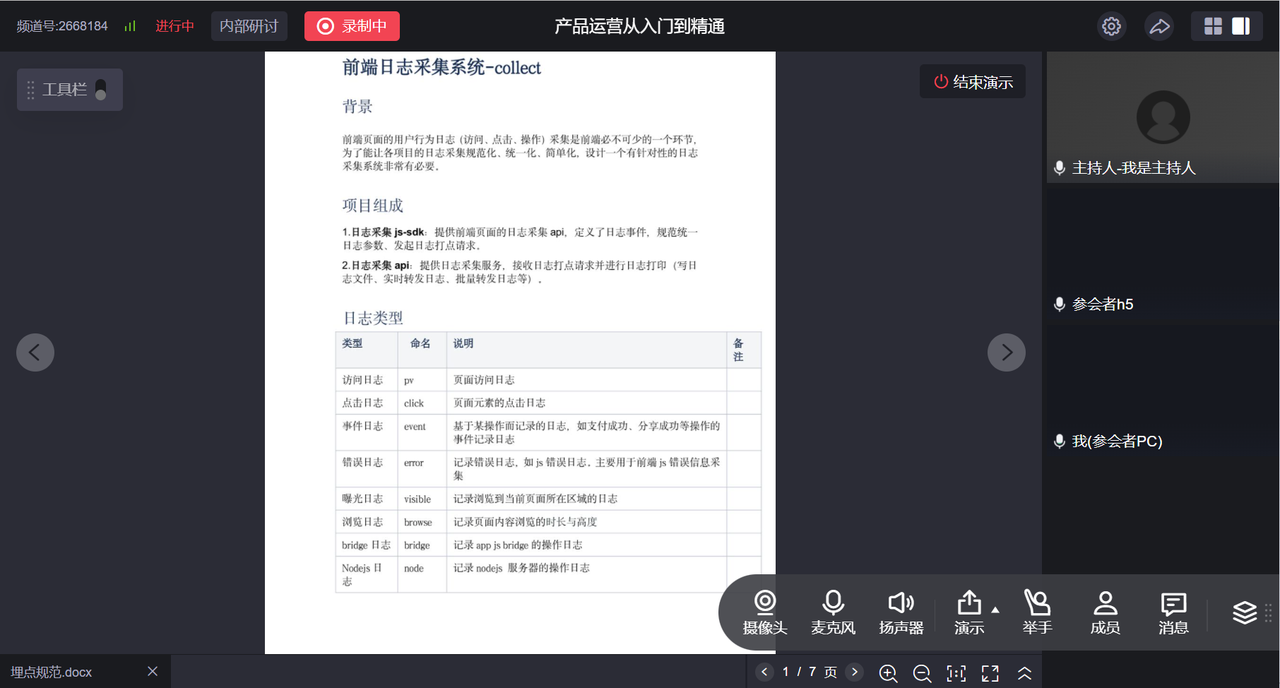1280x688 pixels.
Task: Click the 错误日志 table cell
Action: tap(366, 469)
